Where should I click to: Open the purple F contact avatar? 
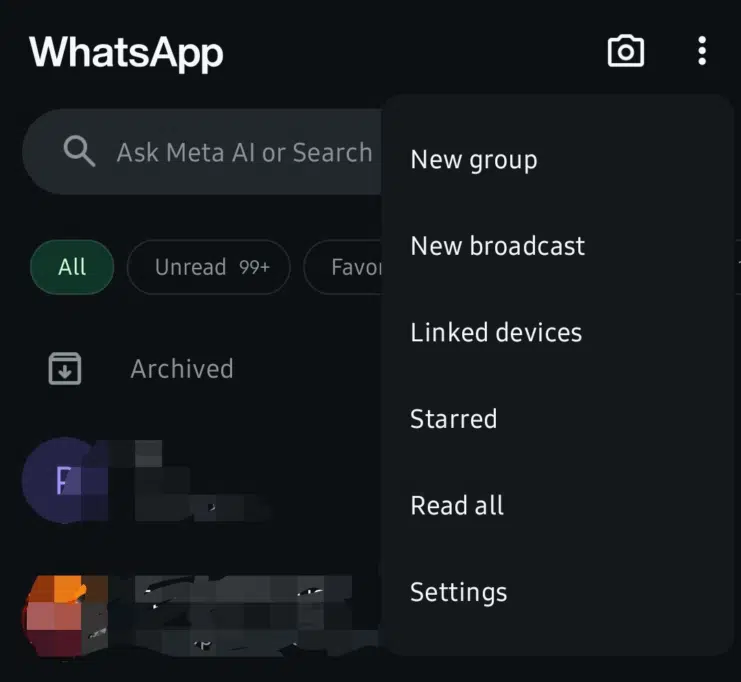point(65,480)
